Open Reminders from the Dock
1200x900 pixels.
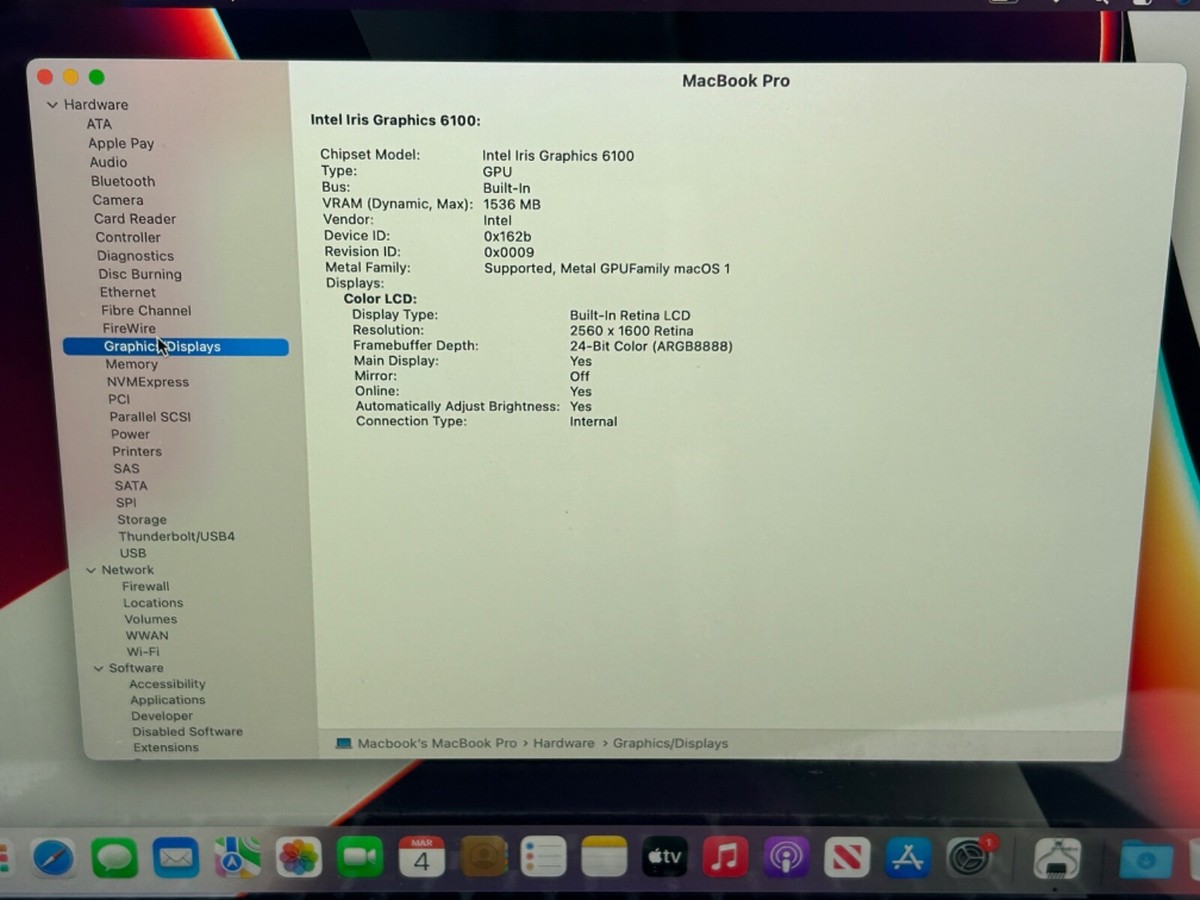[544, 858]
